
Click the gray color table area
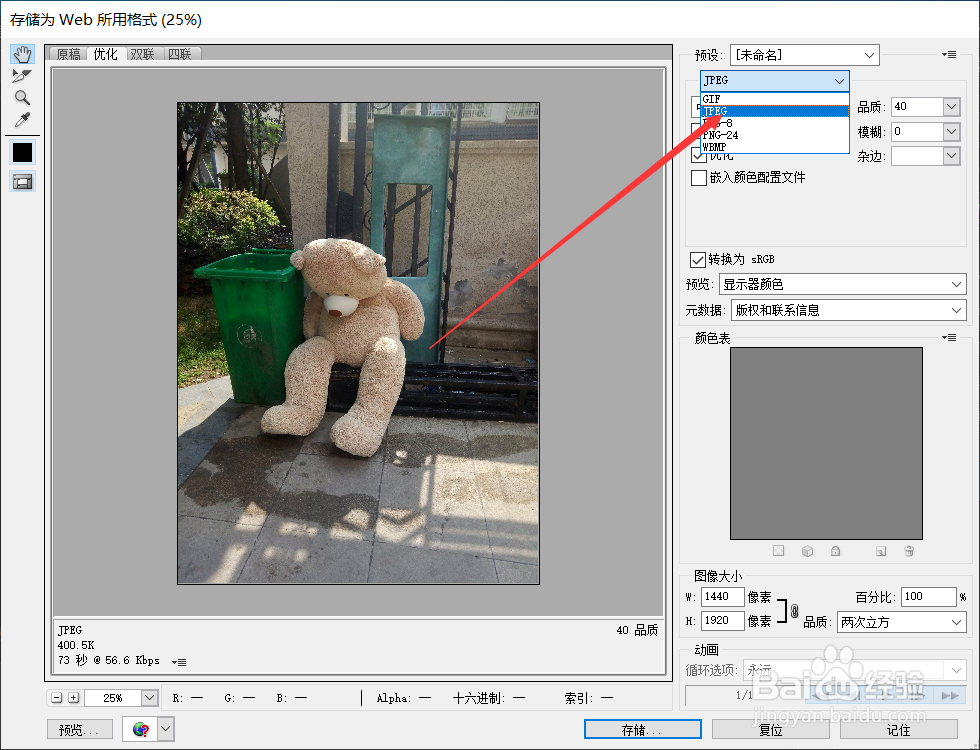coord(826,443)
